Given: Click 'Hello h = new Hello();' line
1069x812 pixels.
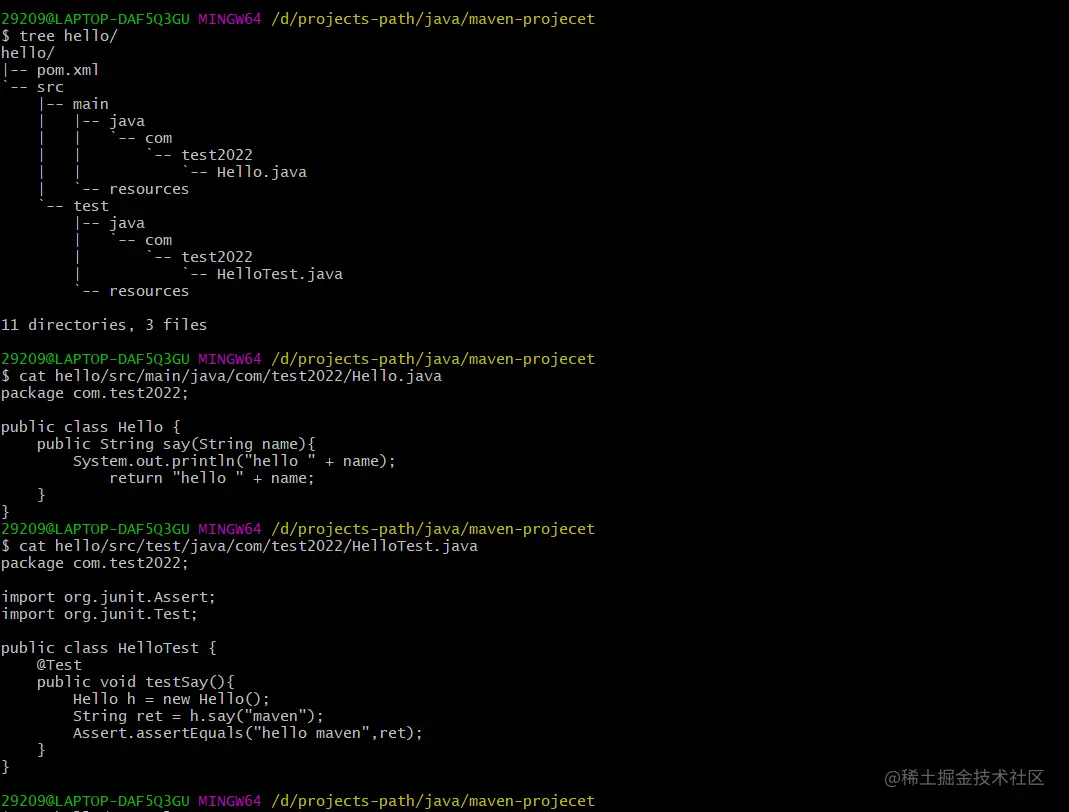Looking at the screenshot, I should tap(171, 699).
